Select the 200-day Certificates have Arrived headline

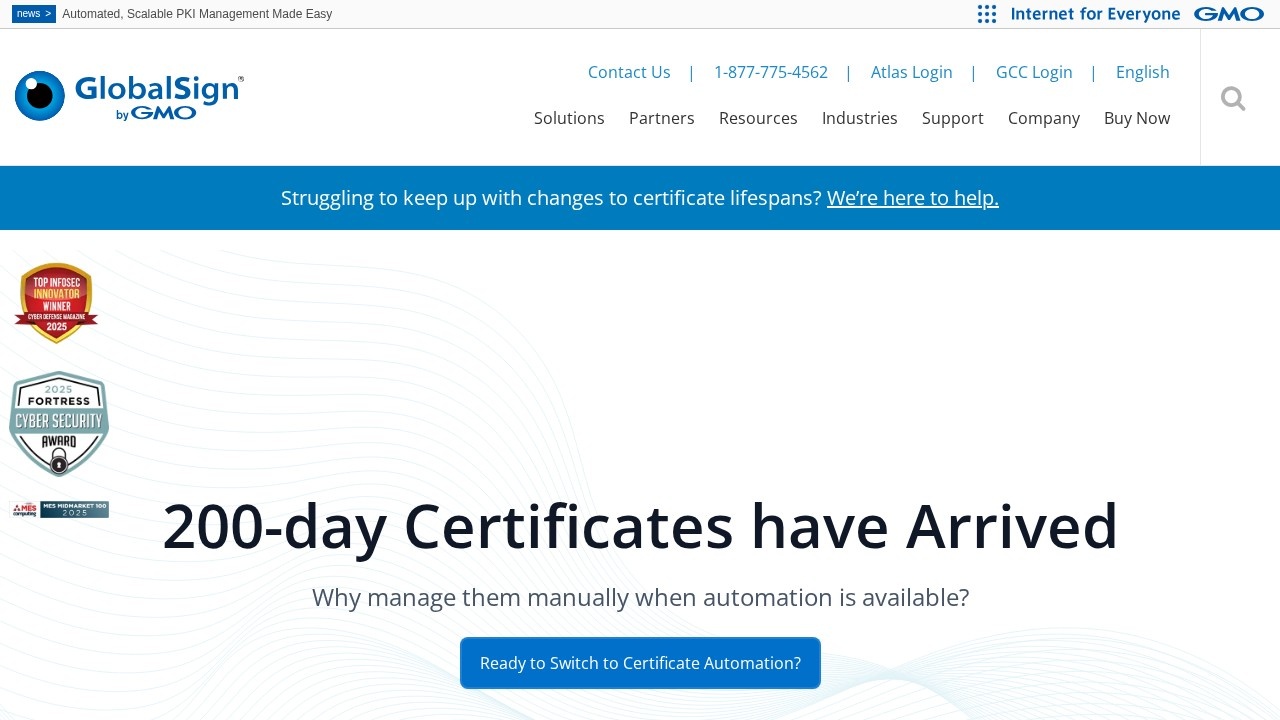point(640,526)
